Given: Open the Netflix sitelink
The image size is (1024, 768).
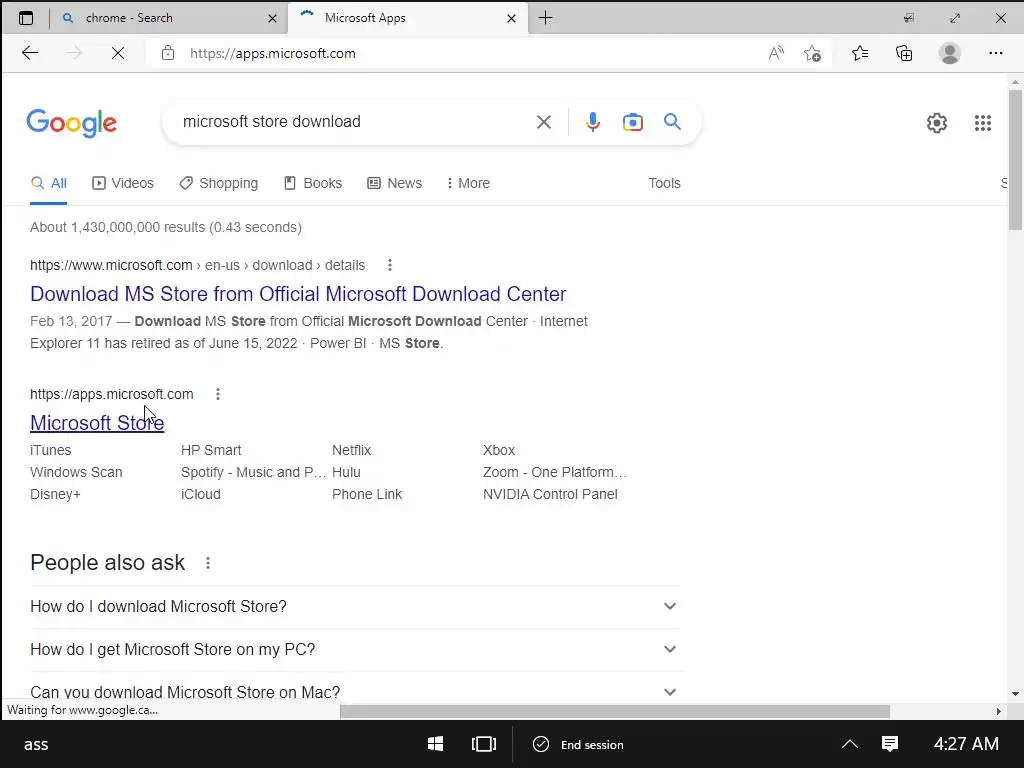Looking at the screenshot, I should [351, 450].
